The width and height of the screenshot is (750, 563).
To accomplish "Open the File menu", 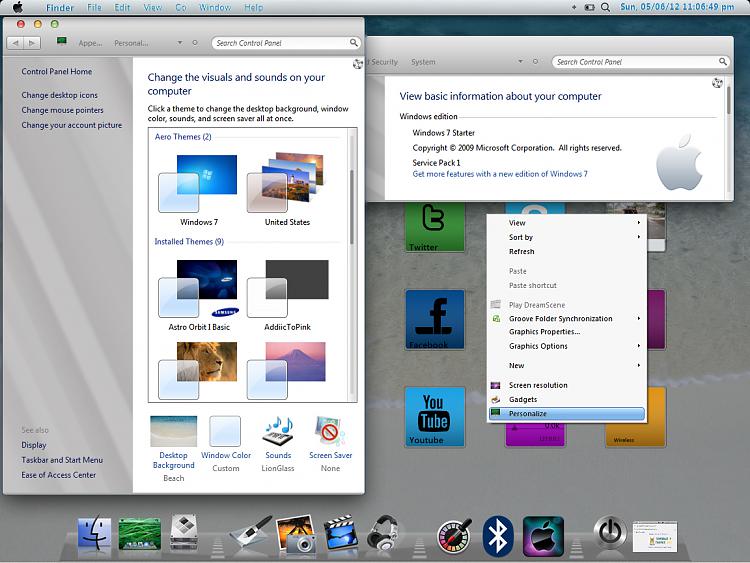I will 94,8.
